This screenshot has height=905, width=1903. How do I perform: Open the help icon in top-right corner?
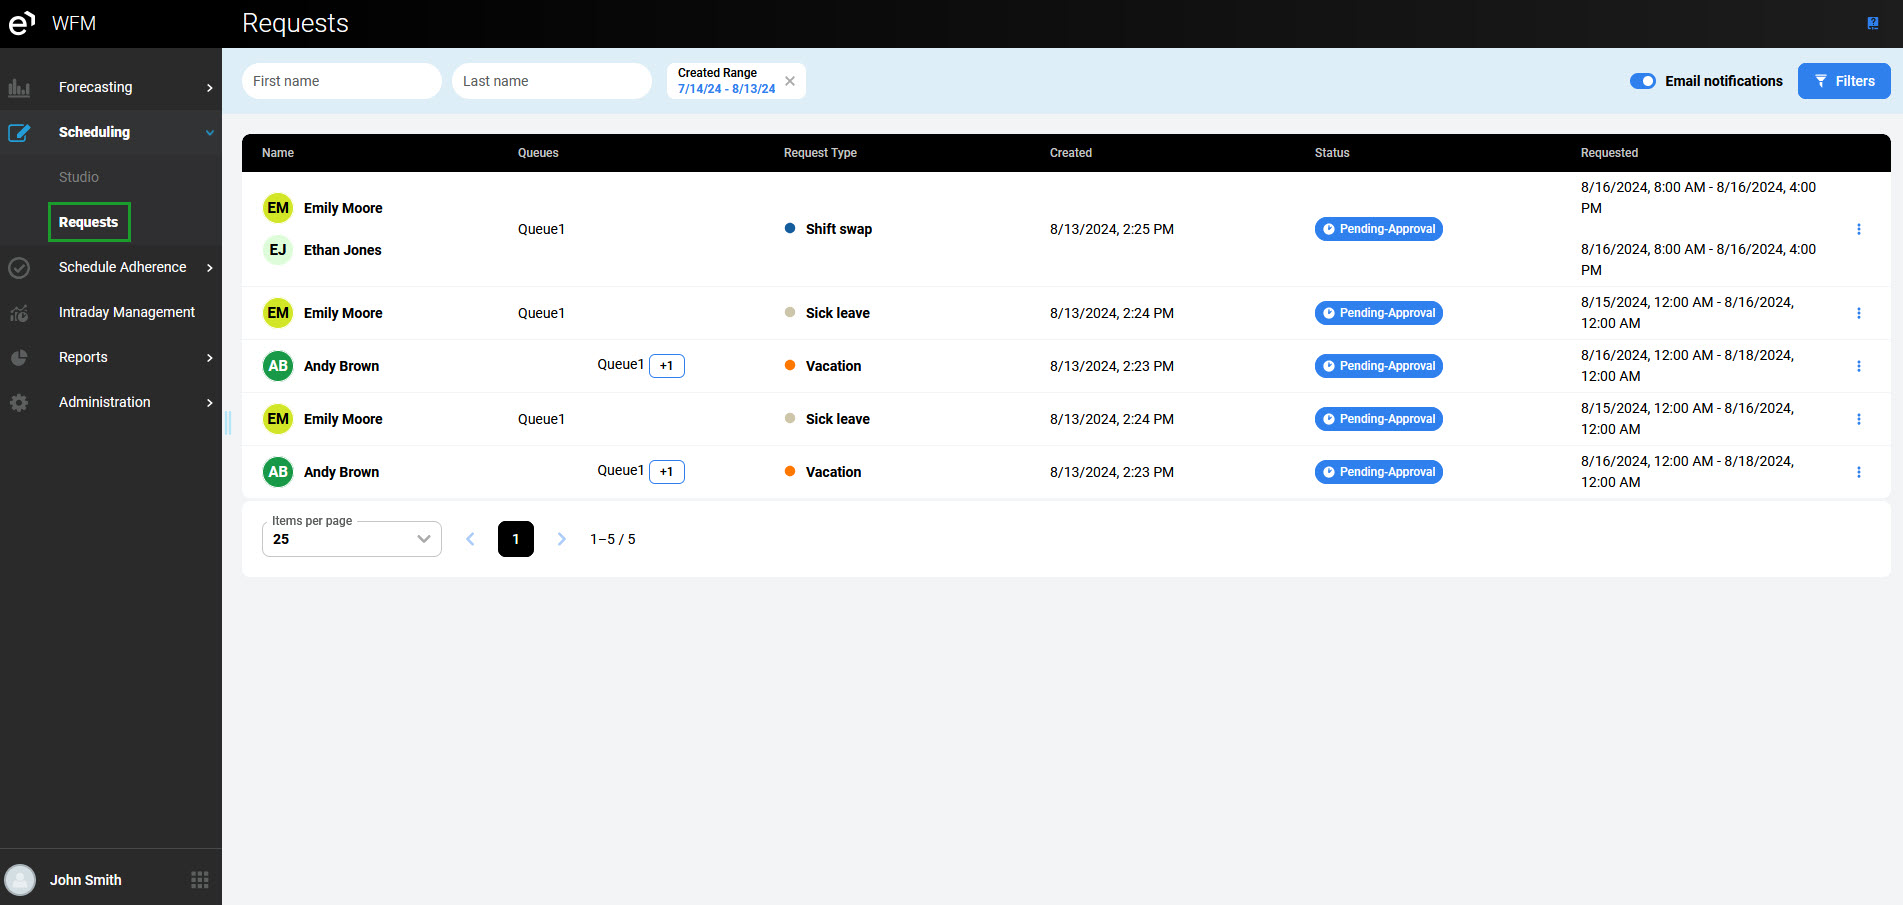pyautogui.click(x=1873, y=23)
